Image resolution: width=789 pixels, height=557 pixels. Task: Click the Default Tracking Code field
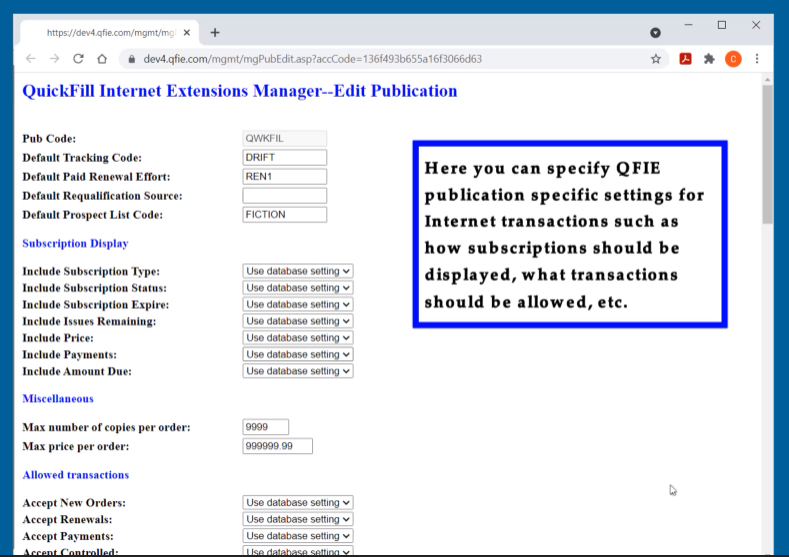(284, 157)
